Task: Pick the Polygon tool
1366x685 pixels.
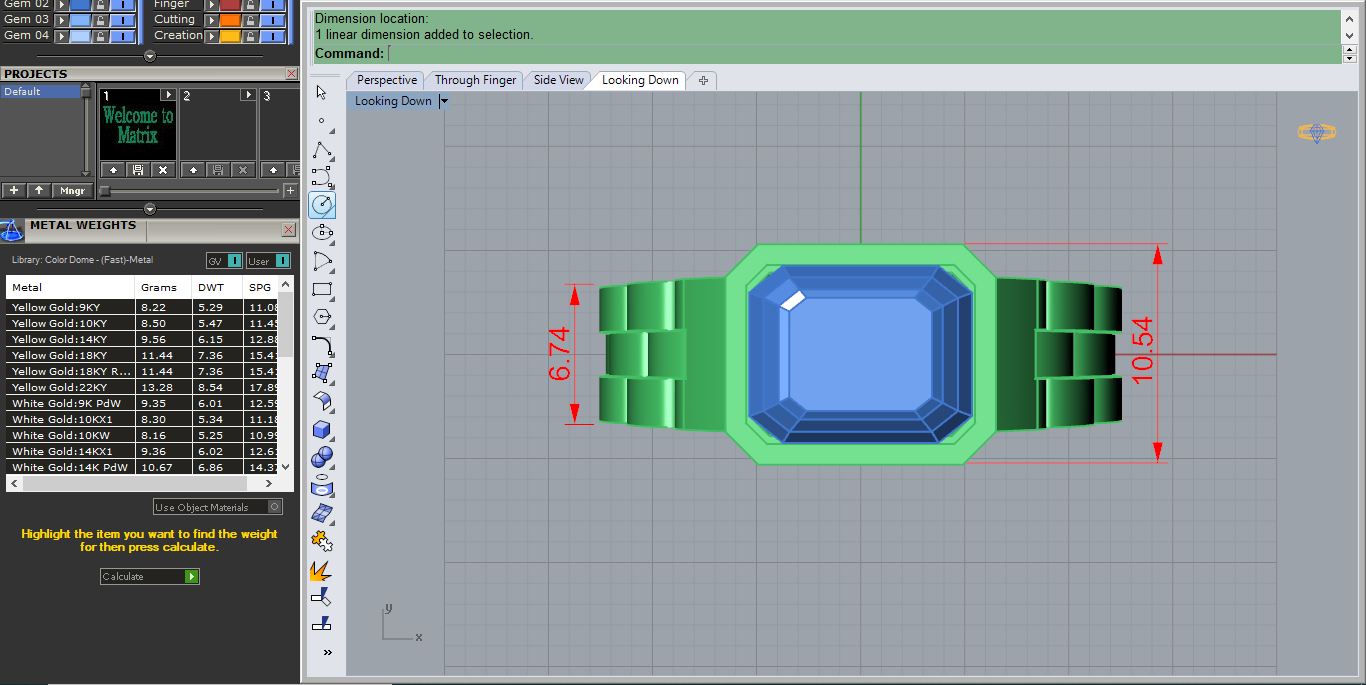Action: [x=322, y=317]
